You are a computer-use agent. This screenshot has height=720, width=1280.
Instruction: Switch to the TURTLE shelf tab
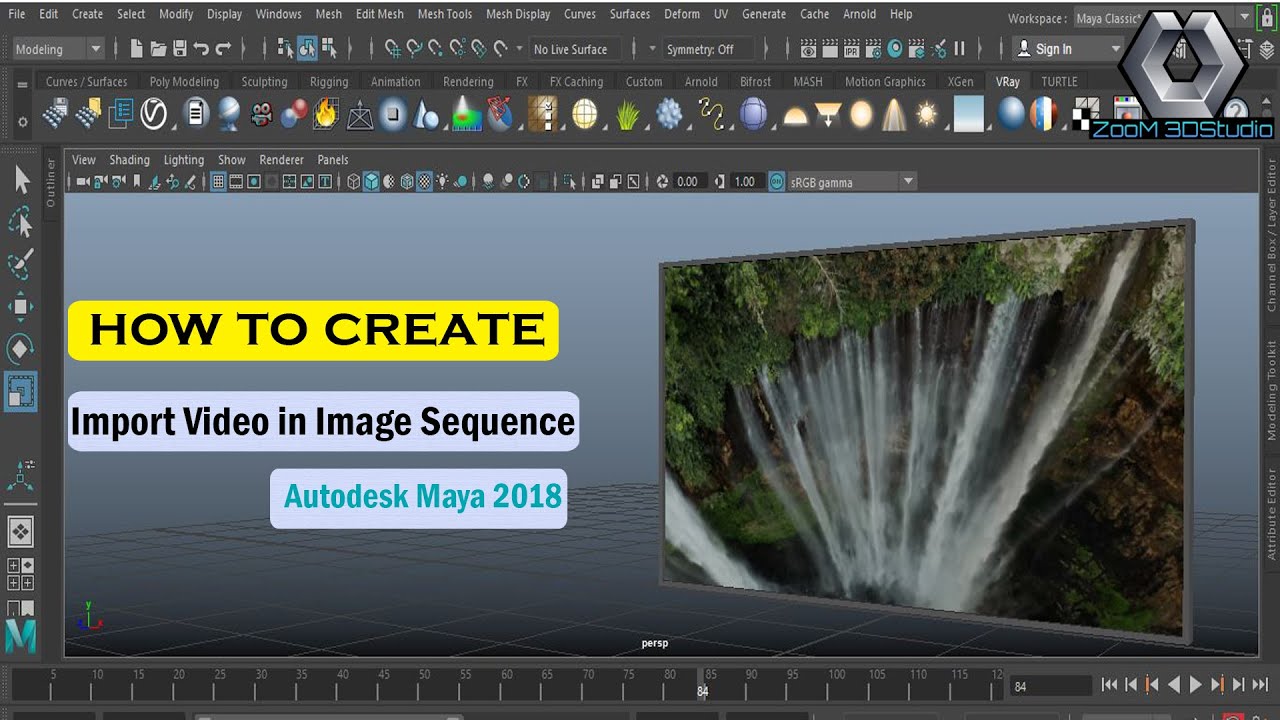(x=1059, y=82)
